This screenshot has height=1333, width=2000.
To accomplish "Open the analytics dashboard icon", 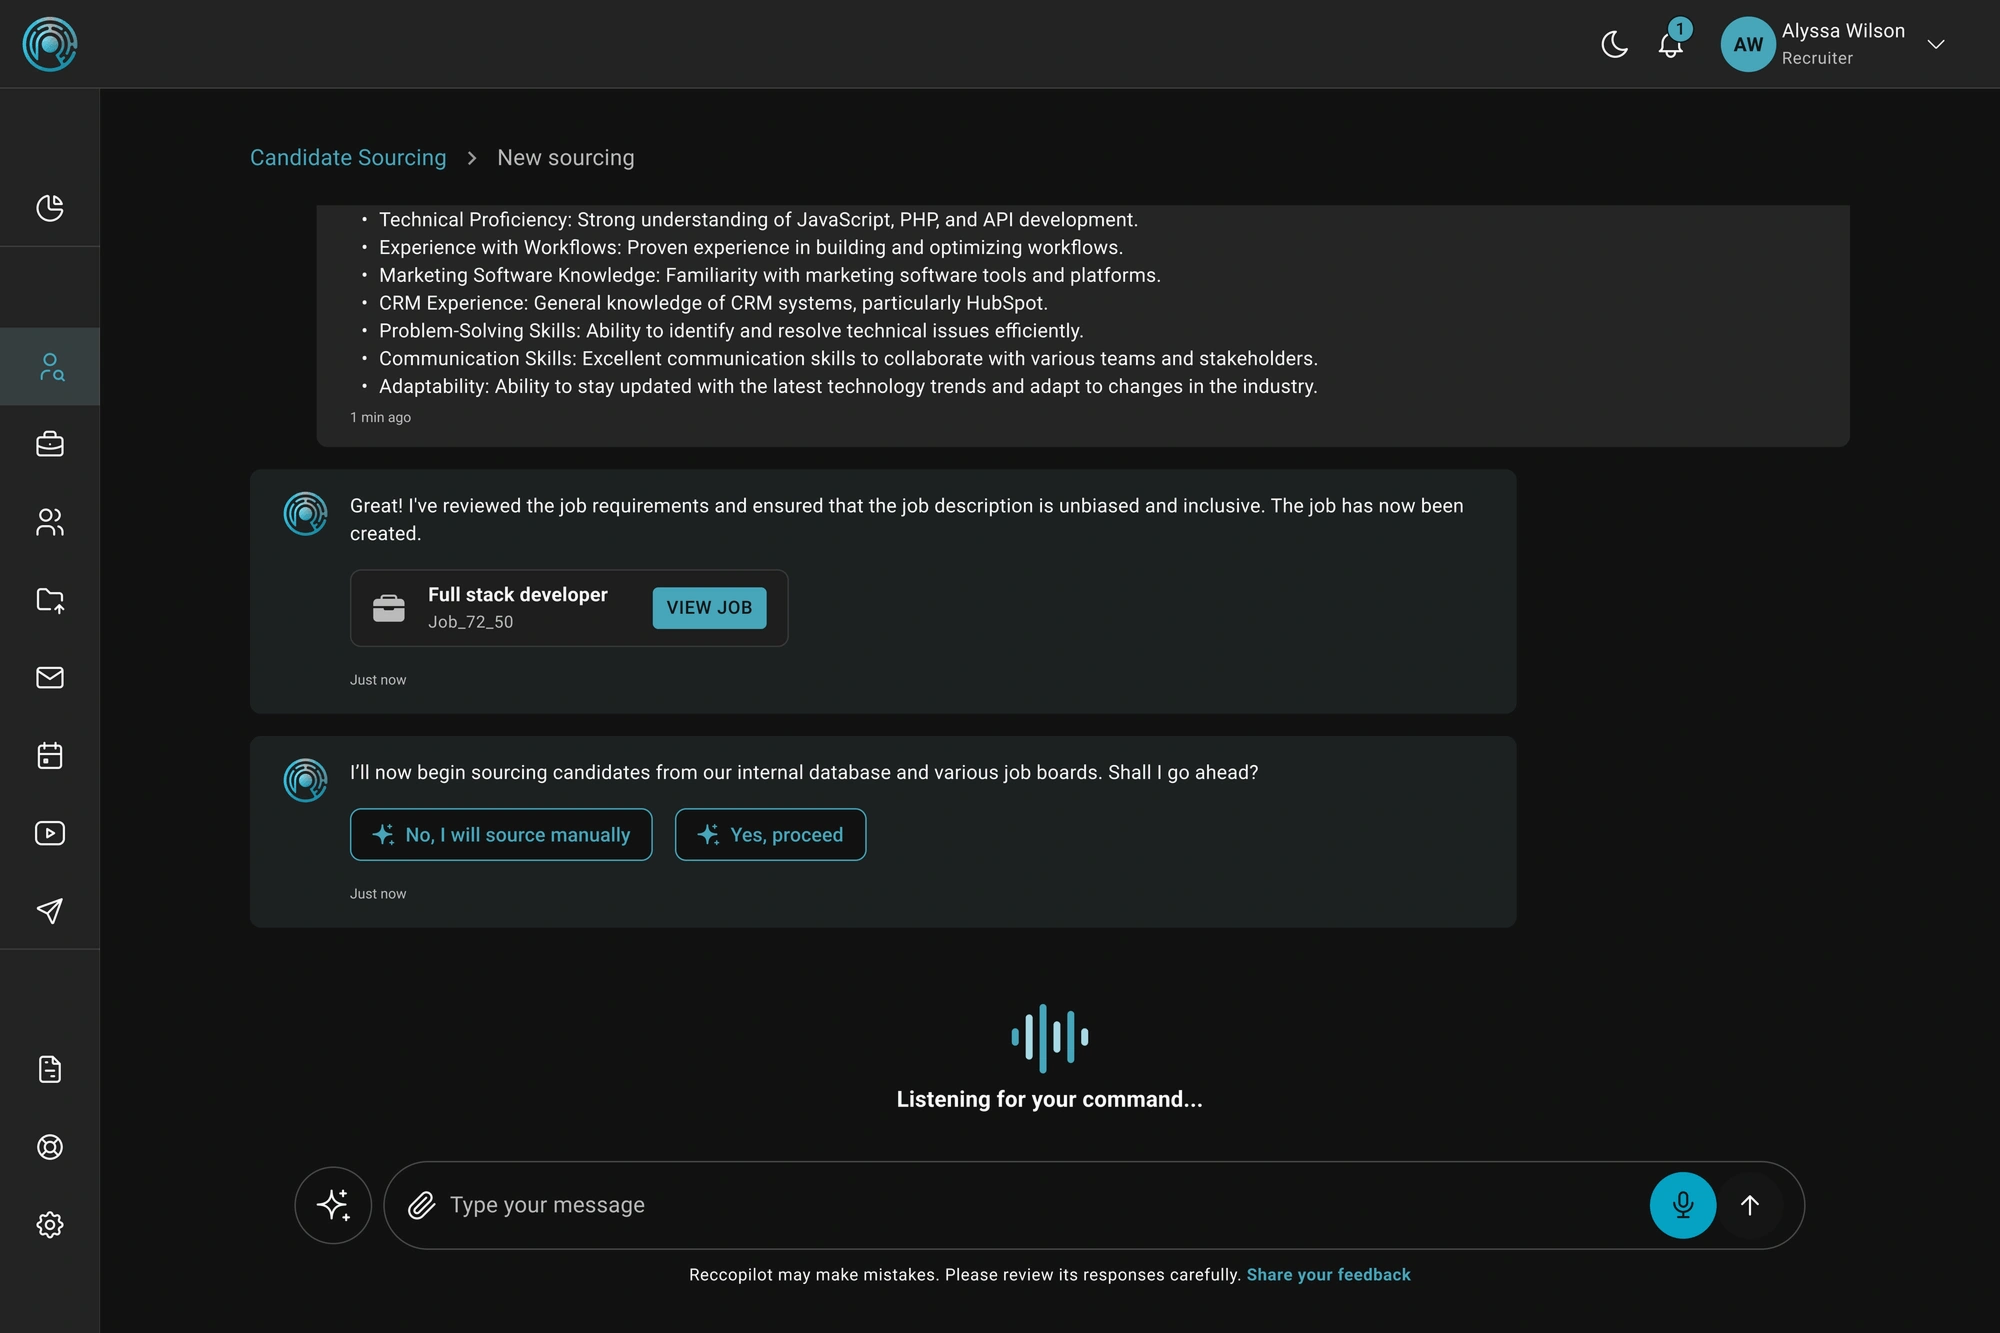I will 50,209.
